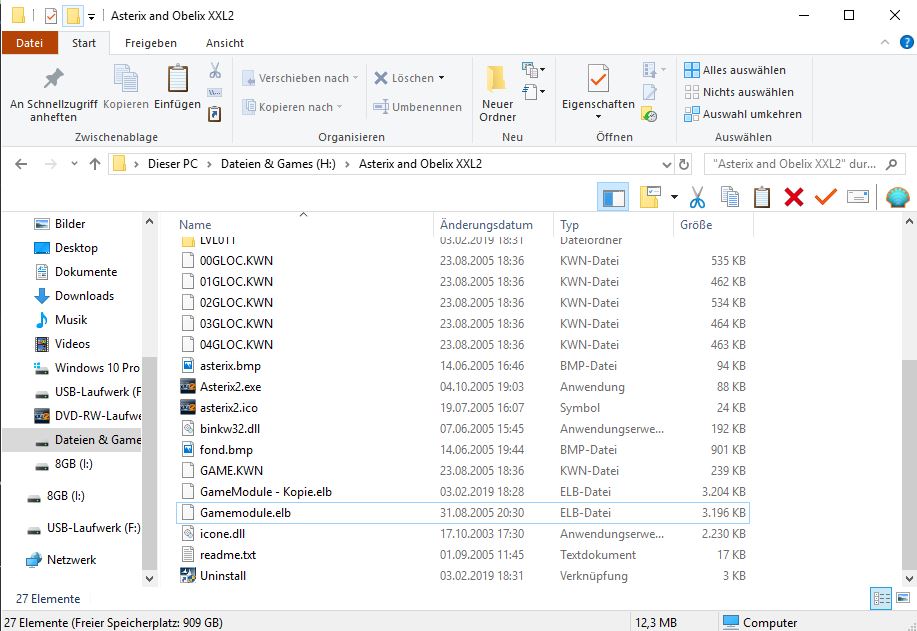This screenshot has height=631, width=917.
Task: Click the edit document icon in Öffnen group
Action: point(649,92)
